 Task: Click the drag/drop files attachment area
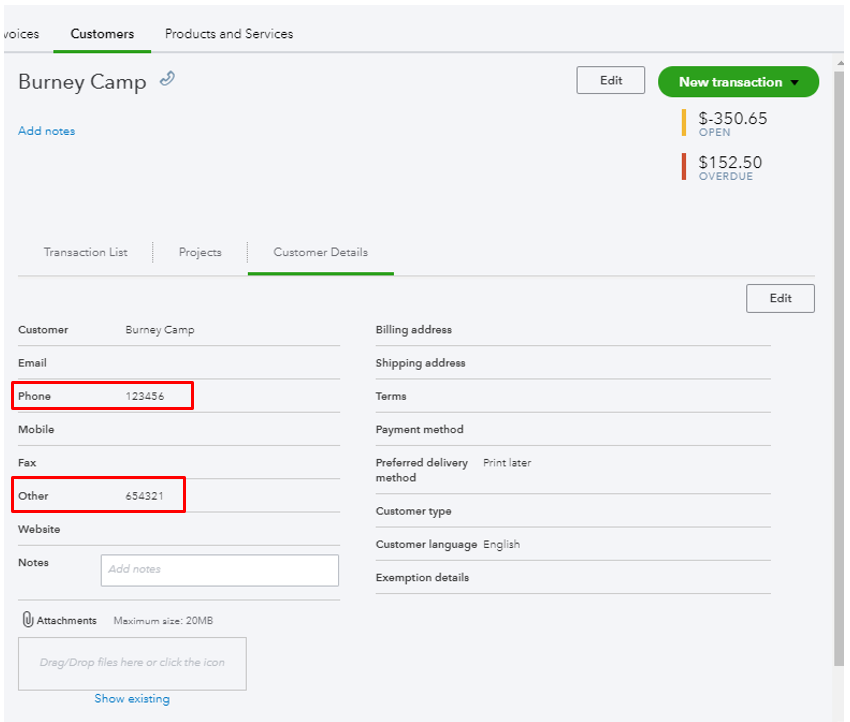(x=132, y=663)
